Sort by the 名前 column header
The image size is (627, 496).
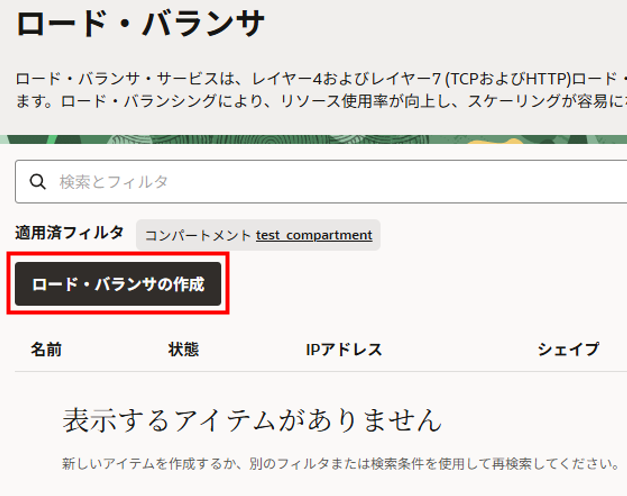coord(46,349)
